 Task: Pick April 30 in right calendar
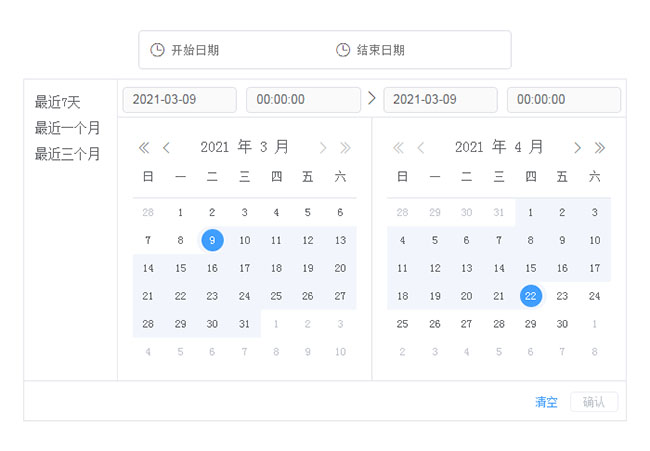click(563, 324)
